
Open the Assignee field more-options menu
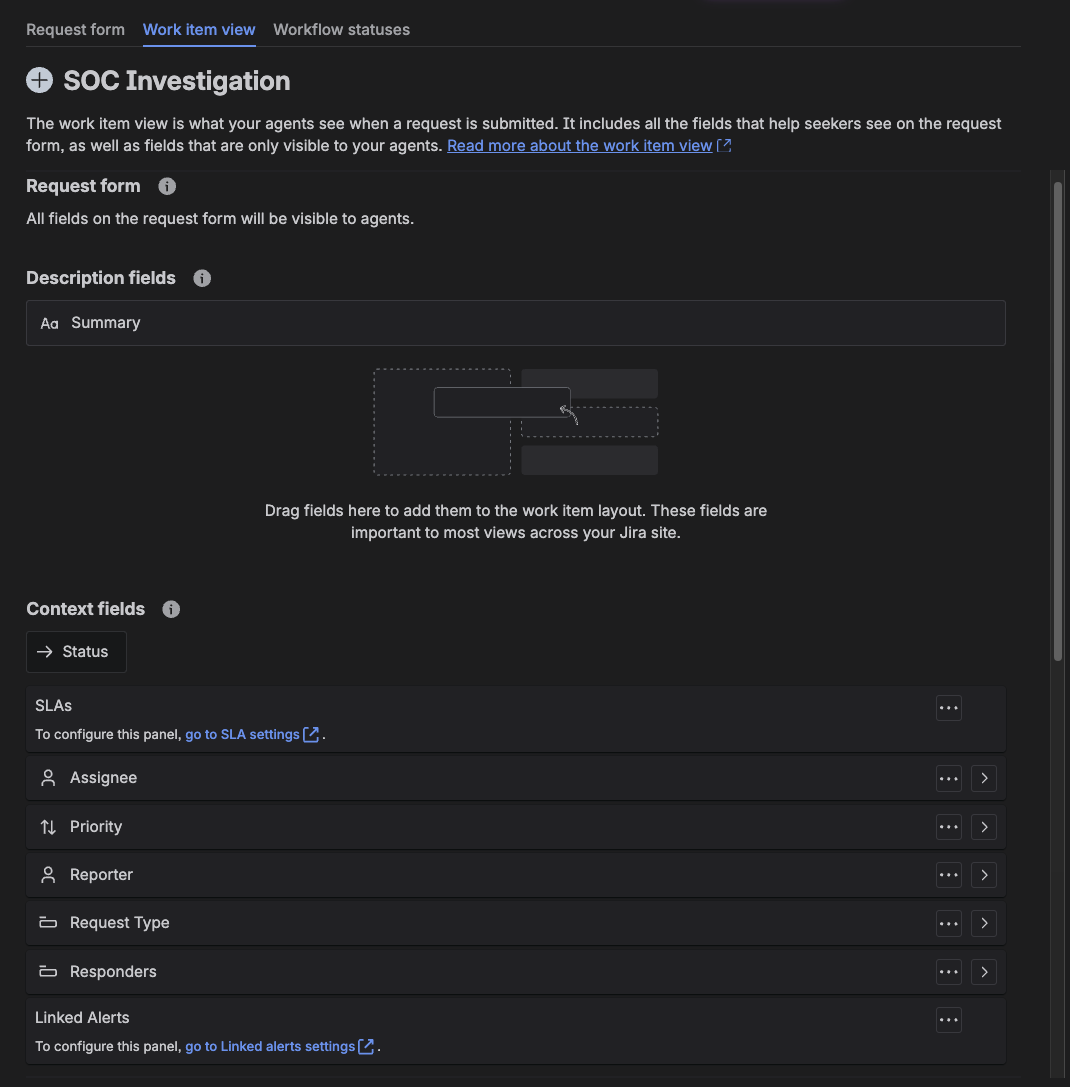click(x=949, y=778)
